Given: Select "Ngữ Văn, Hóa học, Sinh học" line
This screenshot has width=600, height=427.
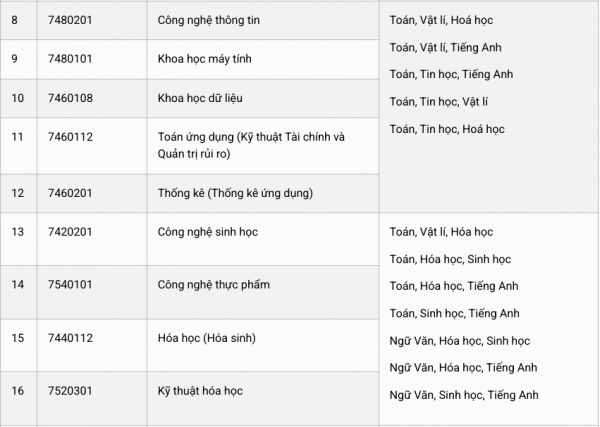Looking at the screenshot, I should (459, 341).
